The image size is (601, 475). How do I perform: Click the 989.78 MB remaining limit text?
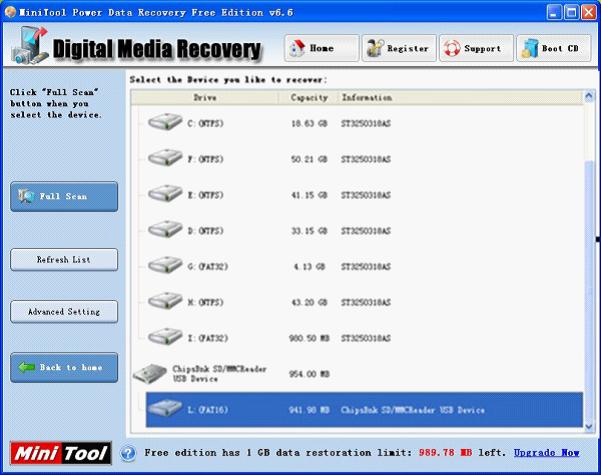(445, 453)
